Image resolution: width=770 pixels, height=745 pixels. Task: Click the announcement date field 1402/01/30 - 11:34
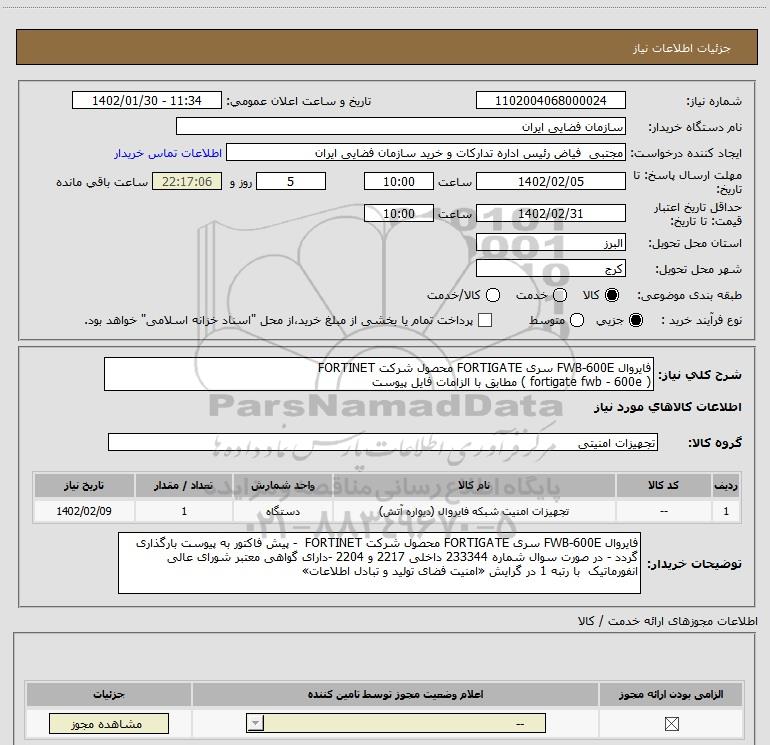coord(147,101)
